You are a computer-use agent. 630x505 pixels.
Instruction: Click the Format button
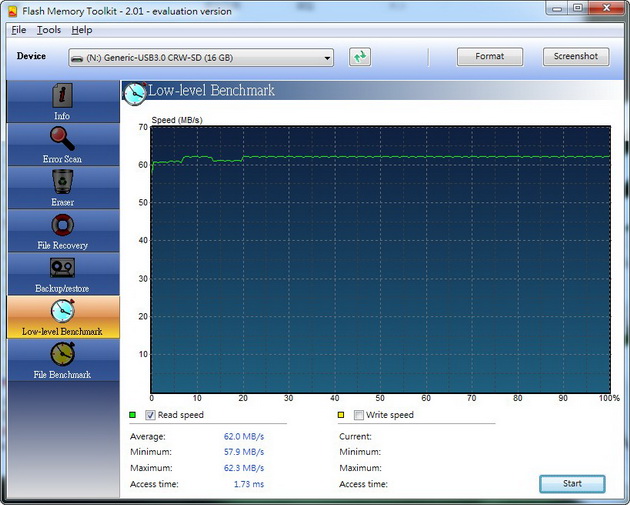click(x=489, y=57)
